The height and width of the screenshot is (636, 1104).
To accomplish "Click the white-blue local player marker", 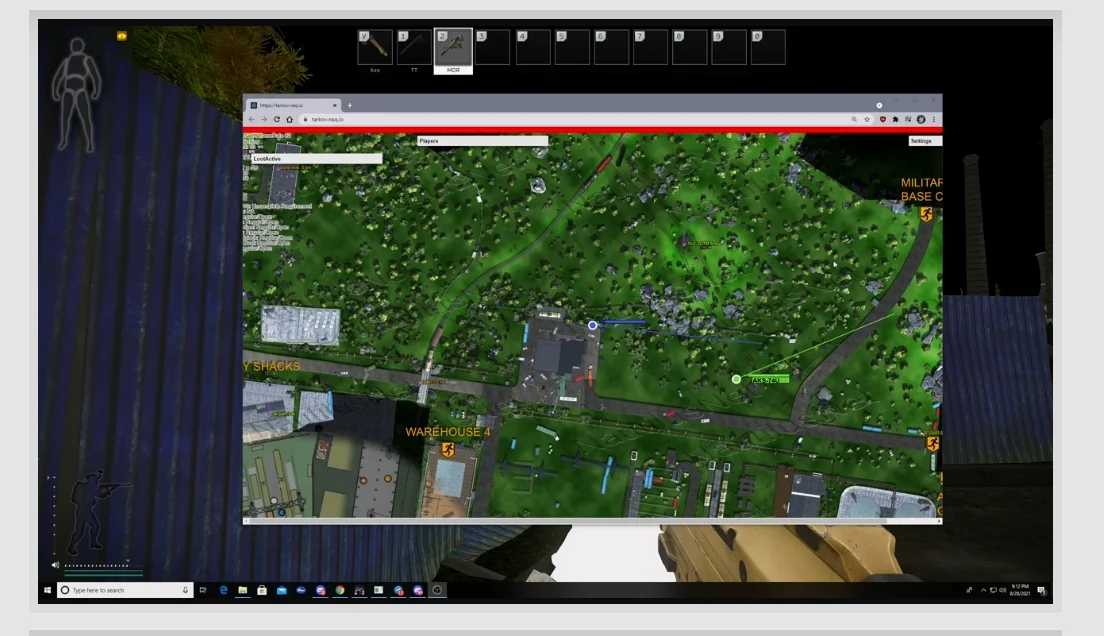I will pos(593,325).
